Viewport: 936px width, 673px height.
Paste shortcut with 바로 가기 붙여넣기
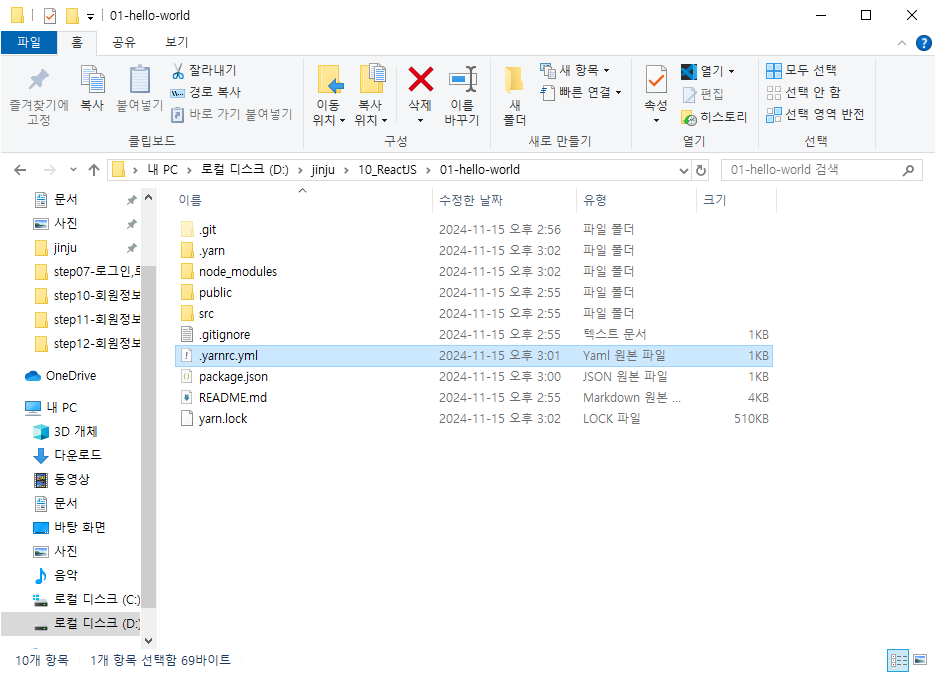coord(232,114)
